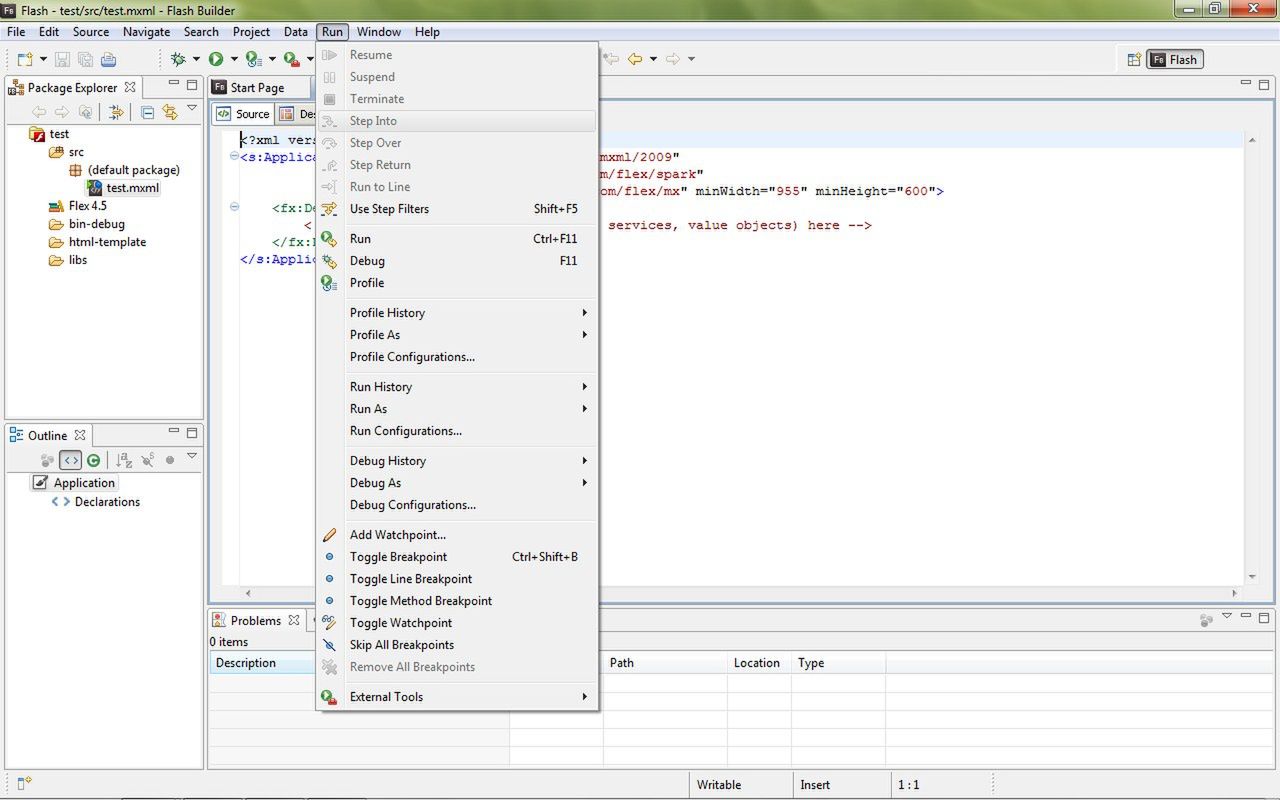The height and width of the screenshot is (800, 1280).
Task: Click the green Run toolbar button
Action: 216,60
